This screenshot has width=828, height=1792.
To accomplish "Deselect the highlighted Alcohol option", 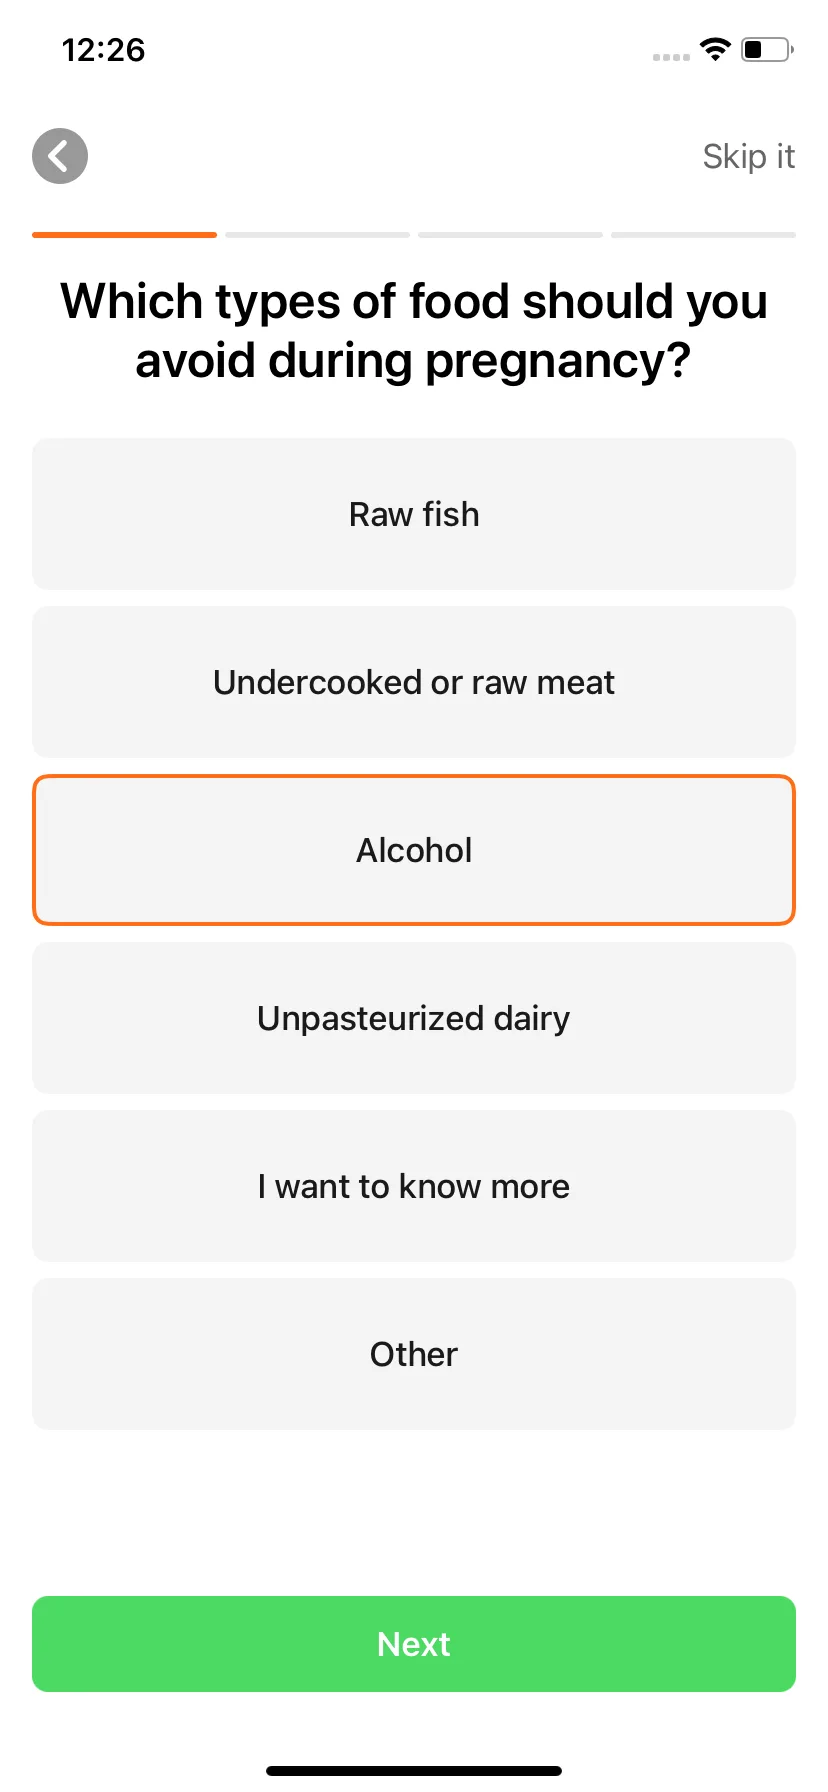I will [x=414, y=850].
